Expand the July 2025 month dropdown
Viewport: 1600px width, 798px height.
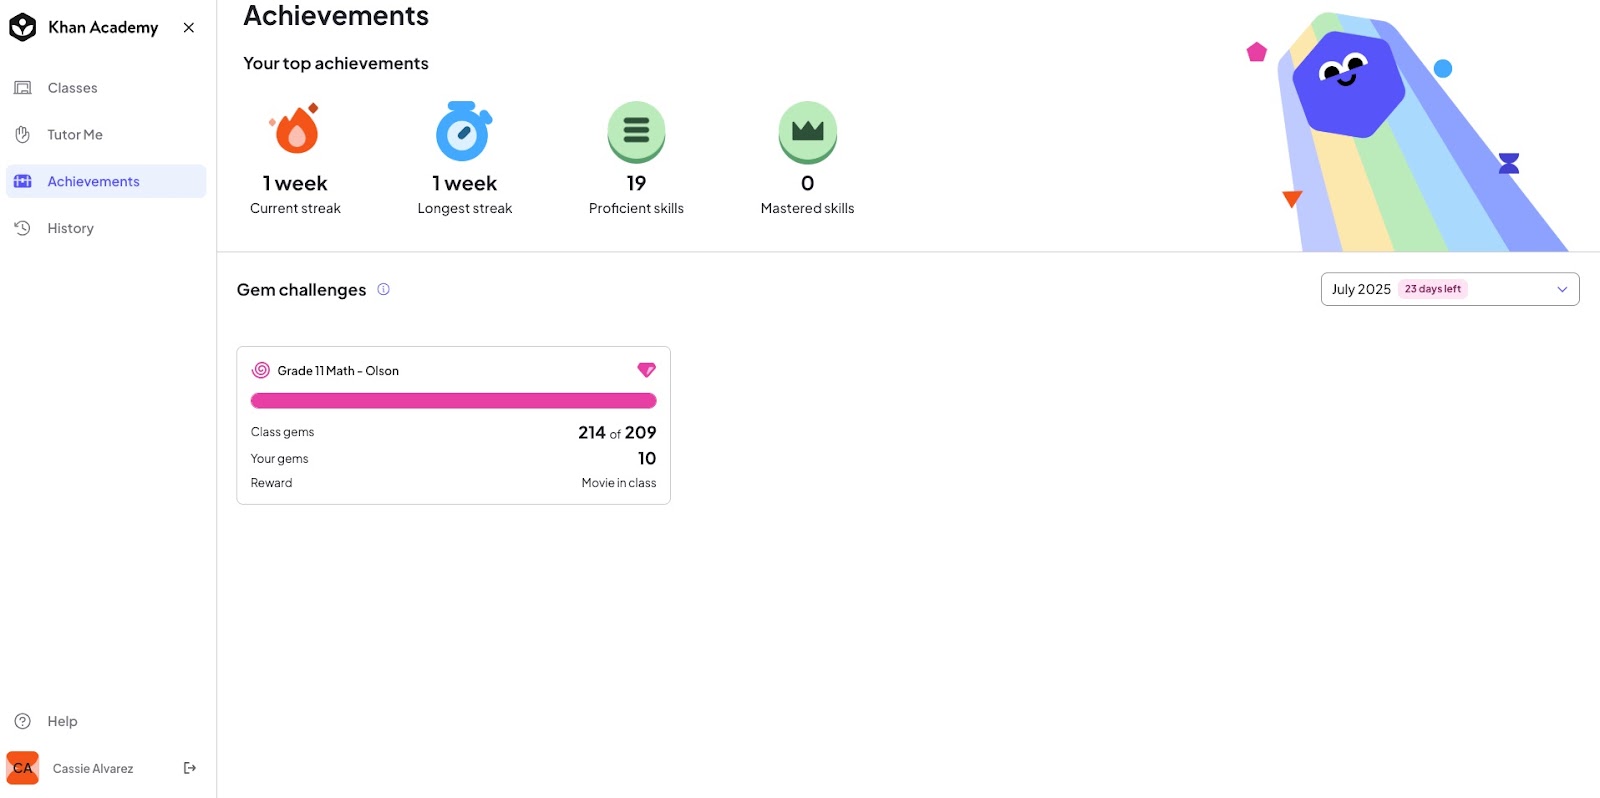point(1450,289)
